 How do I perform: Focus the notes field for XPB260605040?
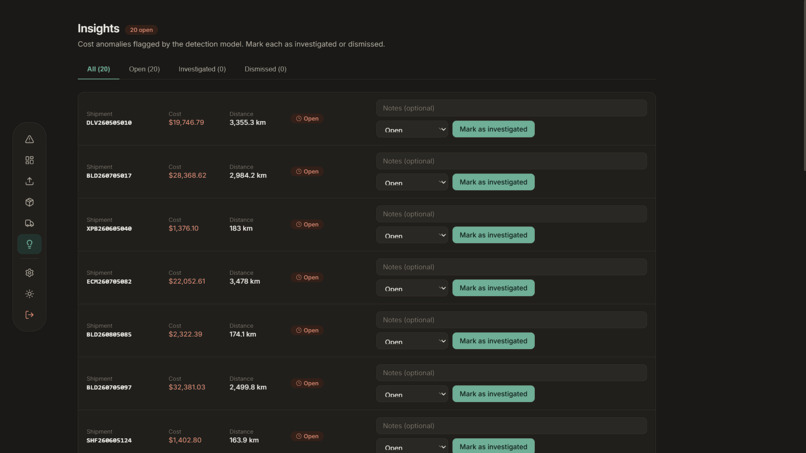pos(511,214)
